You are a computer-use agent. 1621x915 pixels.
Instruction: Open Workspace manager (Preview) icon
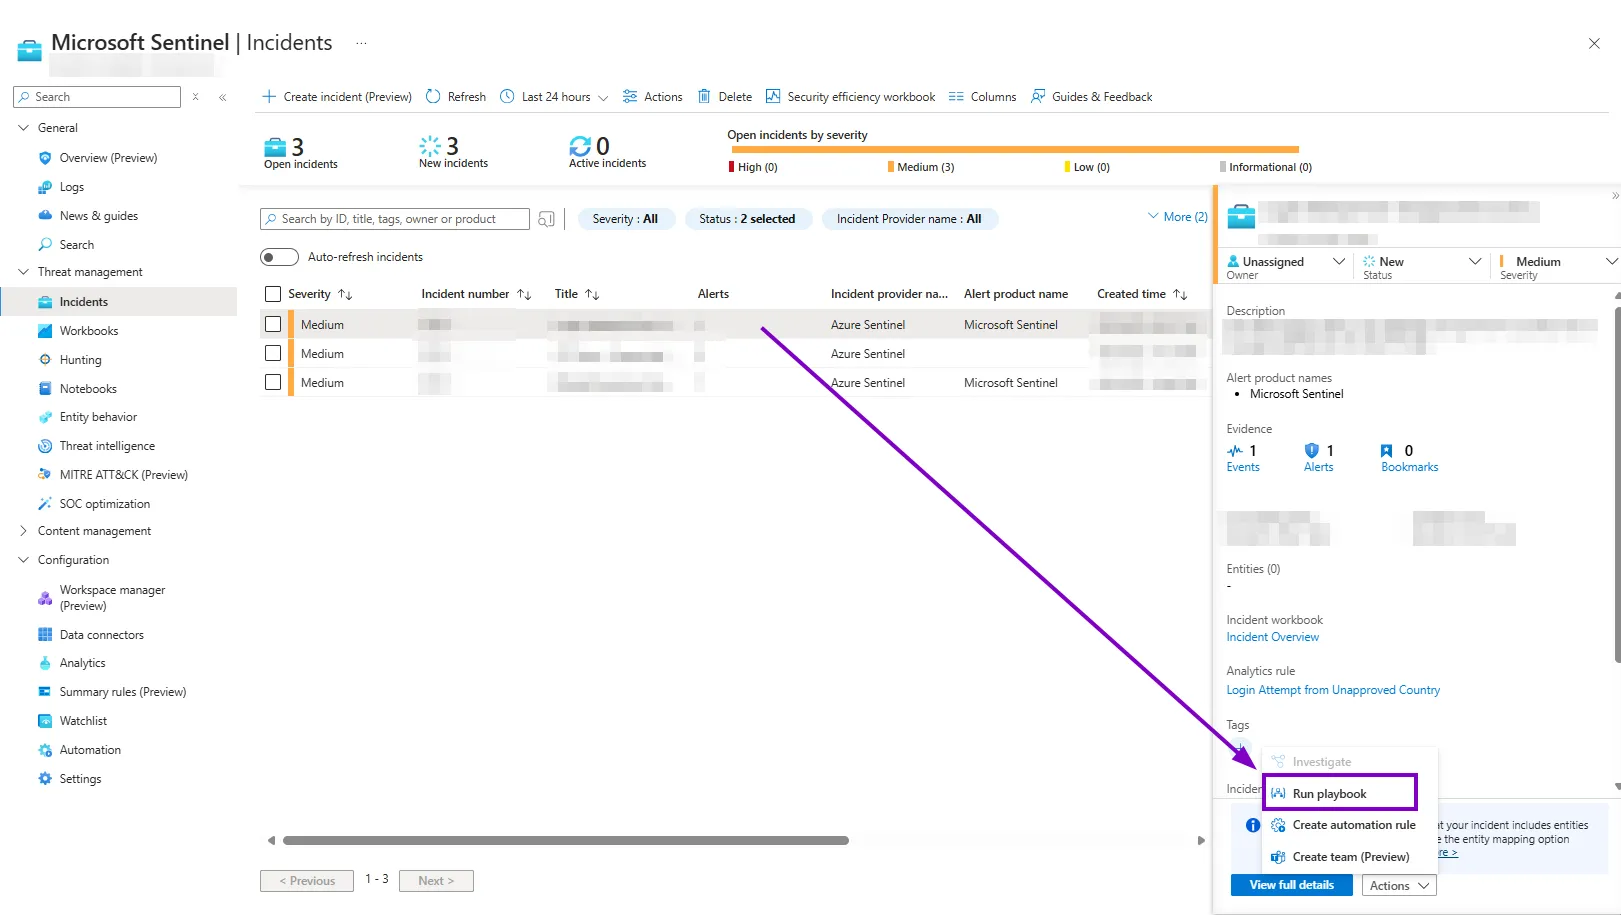[45, 598]
